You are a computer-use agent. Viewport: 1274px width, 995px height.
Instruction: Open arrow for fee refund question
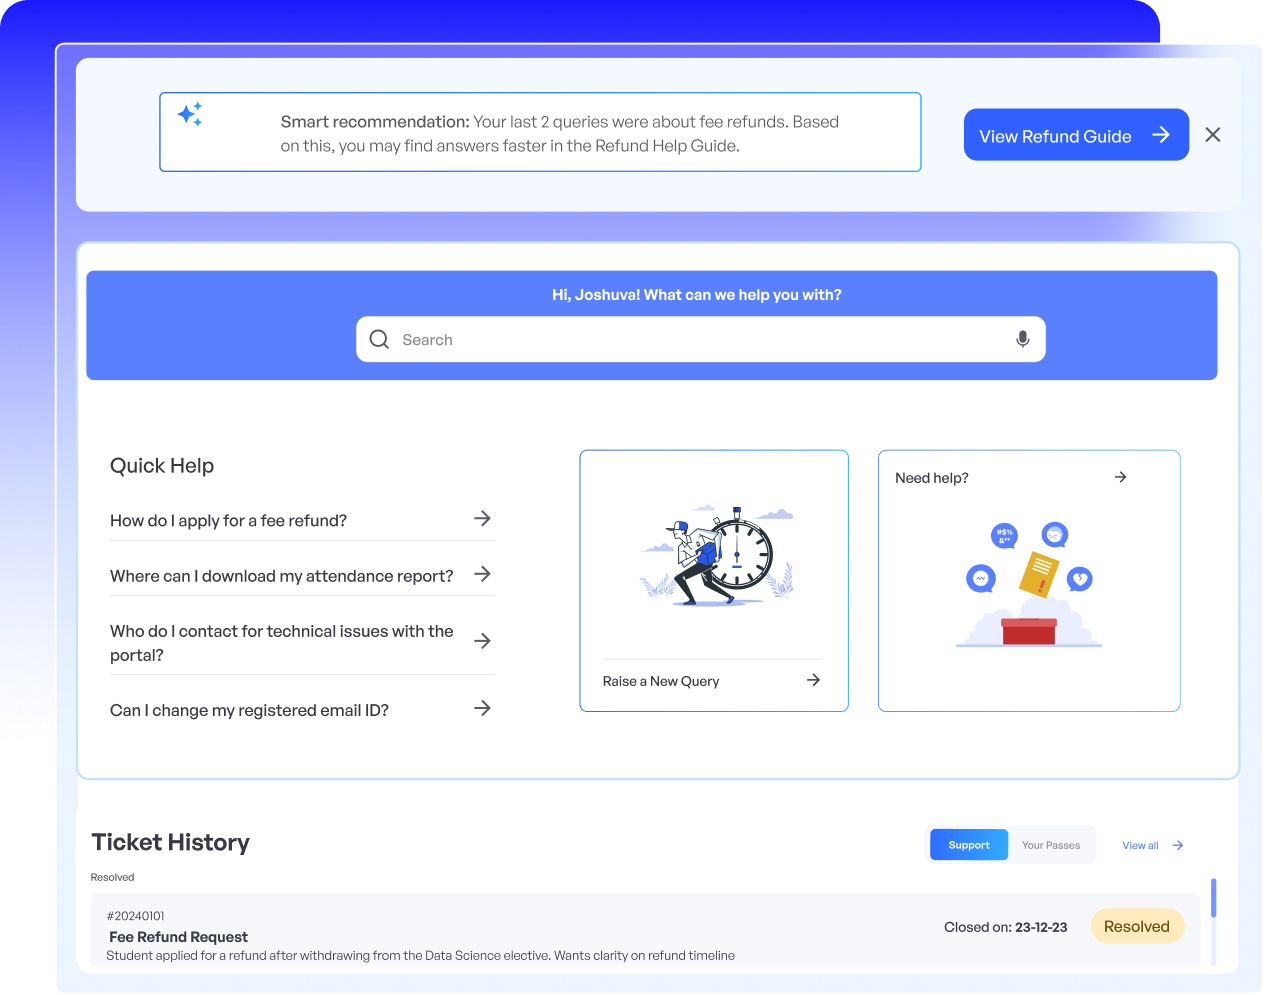tap(482, 518)
